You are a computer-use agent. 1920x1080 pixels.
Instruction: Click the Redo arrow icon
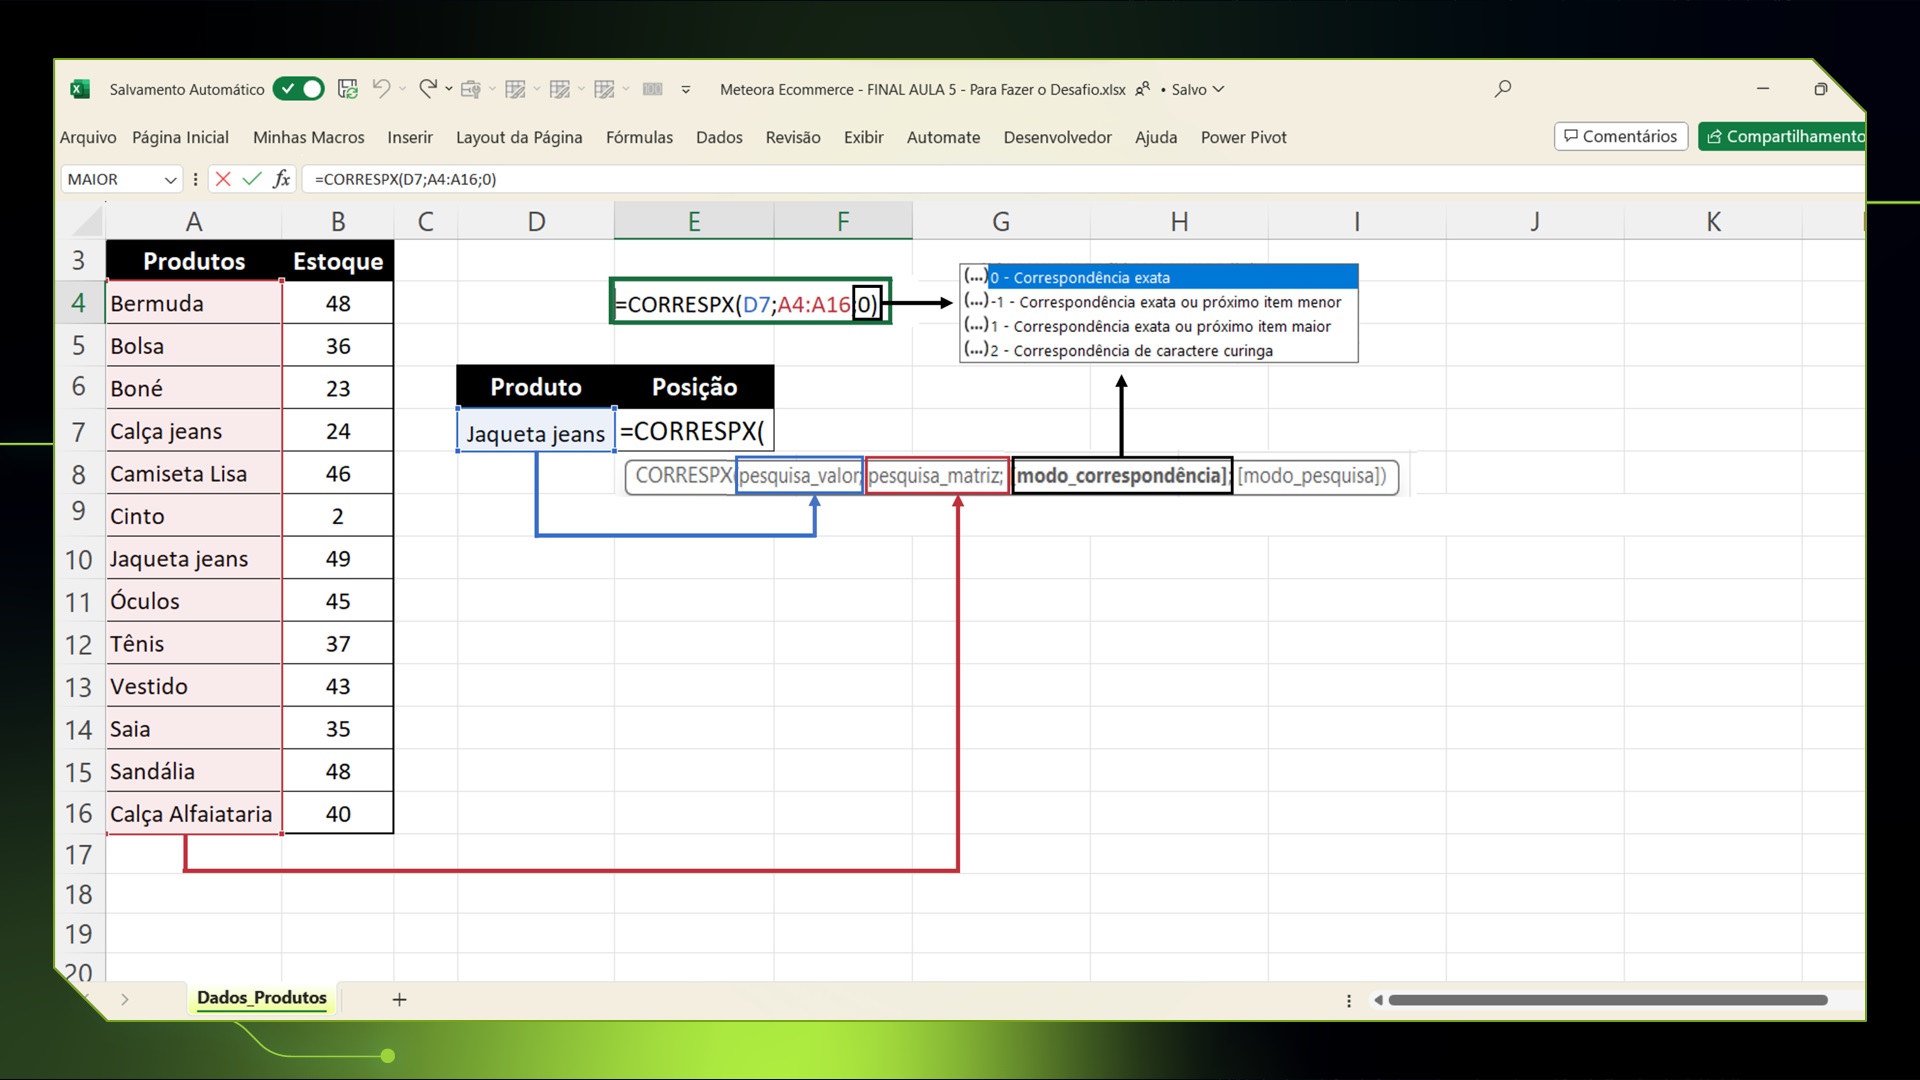[427, 89]
